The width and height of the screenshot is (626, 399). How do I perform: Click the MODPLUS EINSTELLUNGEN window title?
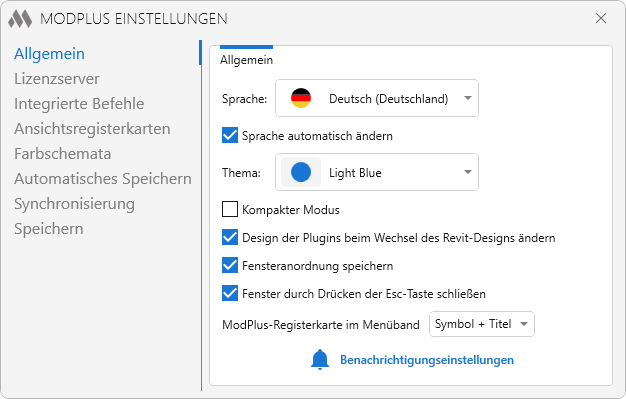click(134, 19)
